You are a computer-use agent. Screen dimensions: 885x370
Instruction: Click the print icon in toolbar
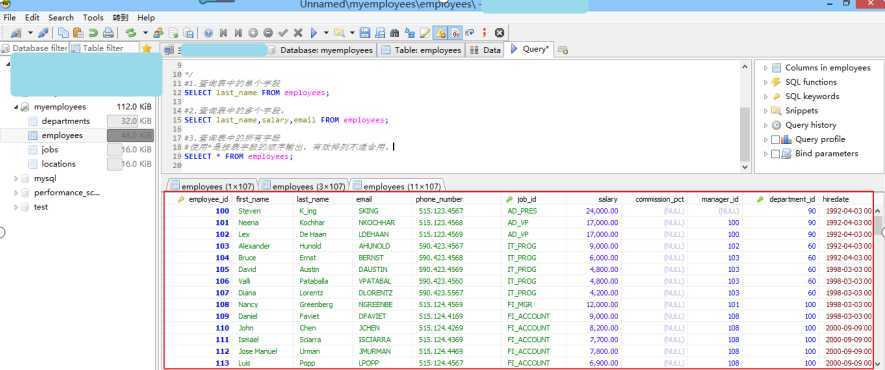[108, 33]
